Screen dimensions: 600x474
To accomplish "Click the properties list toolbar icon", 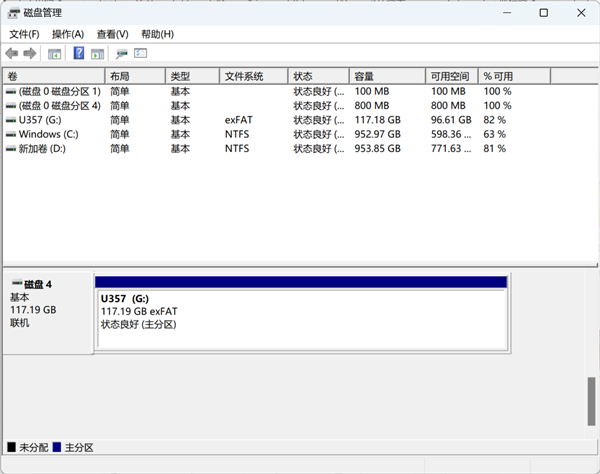I will (141, 53).
